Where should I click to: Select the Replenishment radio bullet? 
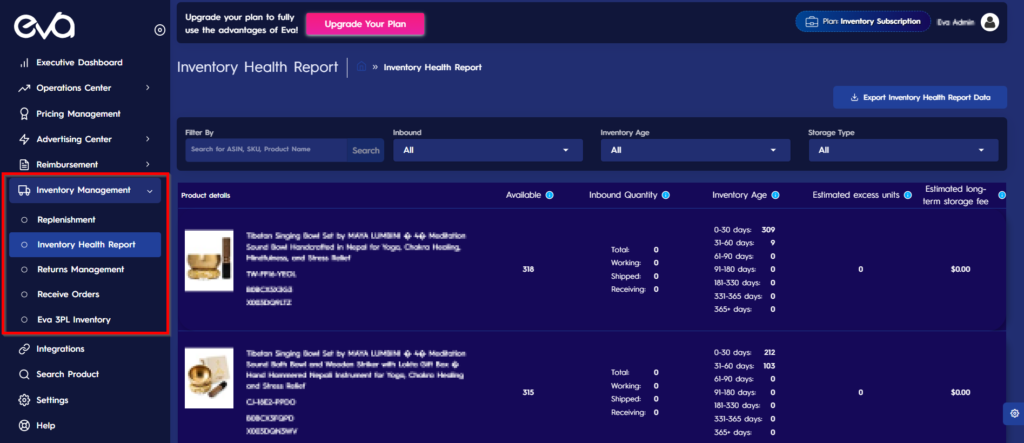[x=24, y=220]
